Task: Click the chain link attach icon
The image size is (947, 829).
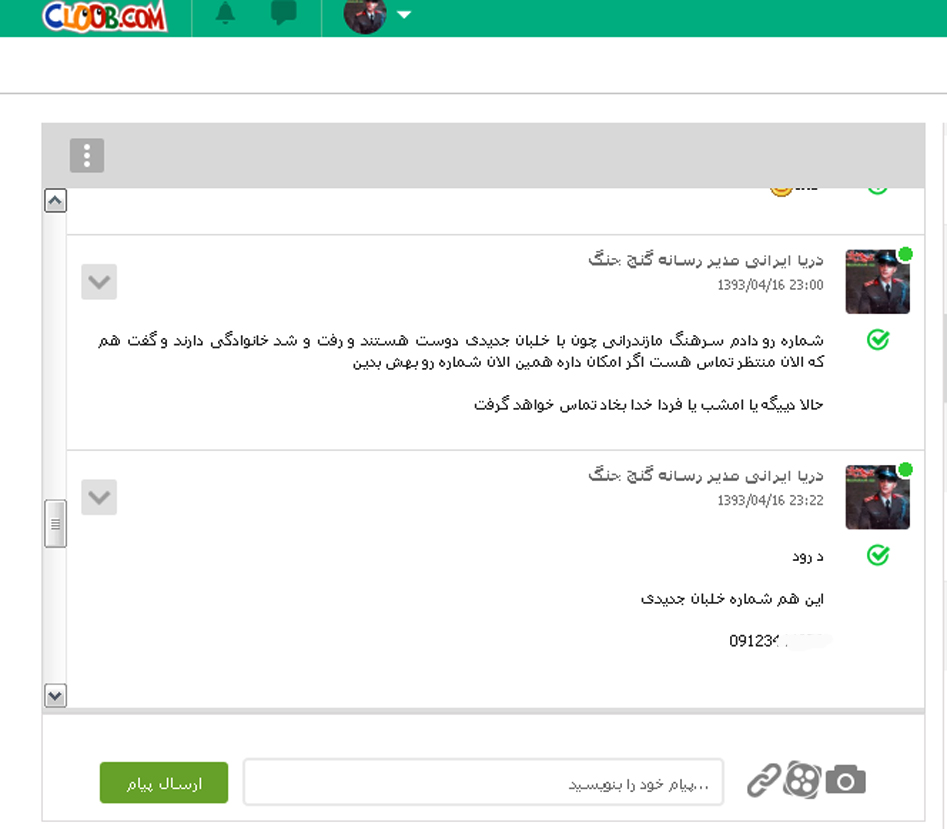Action: tap(764, 780)
